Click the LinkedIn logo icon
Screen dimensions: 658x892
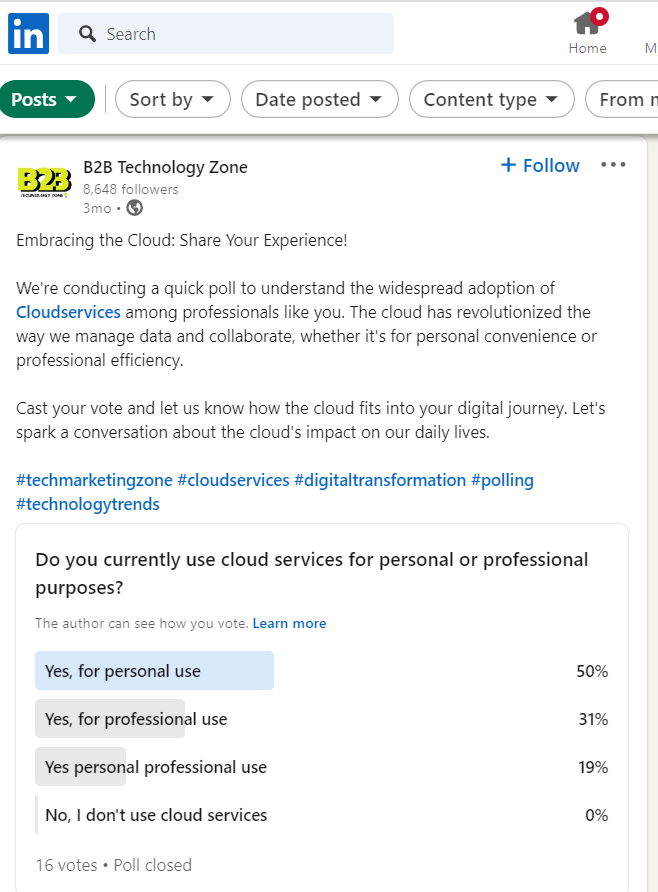pyautogui.click(x=28, y=34)
